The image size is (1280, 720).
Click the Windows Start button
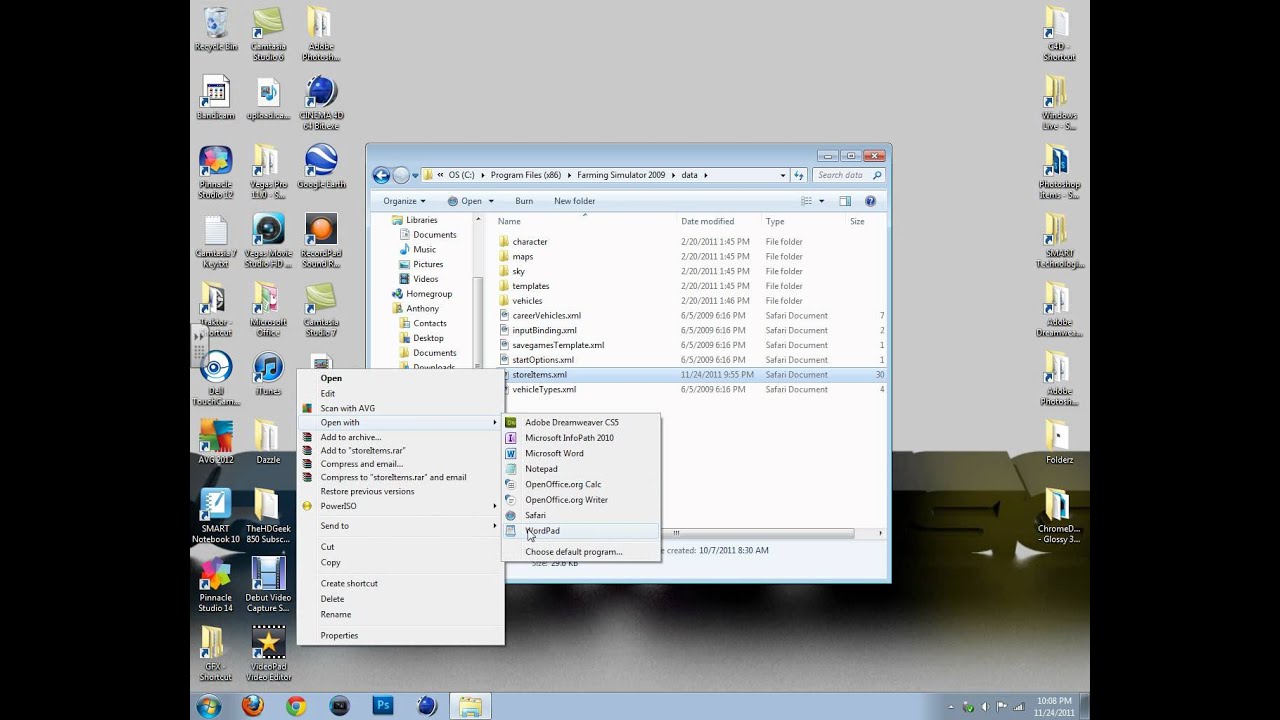(x=209, y=706)
